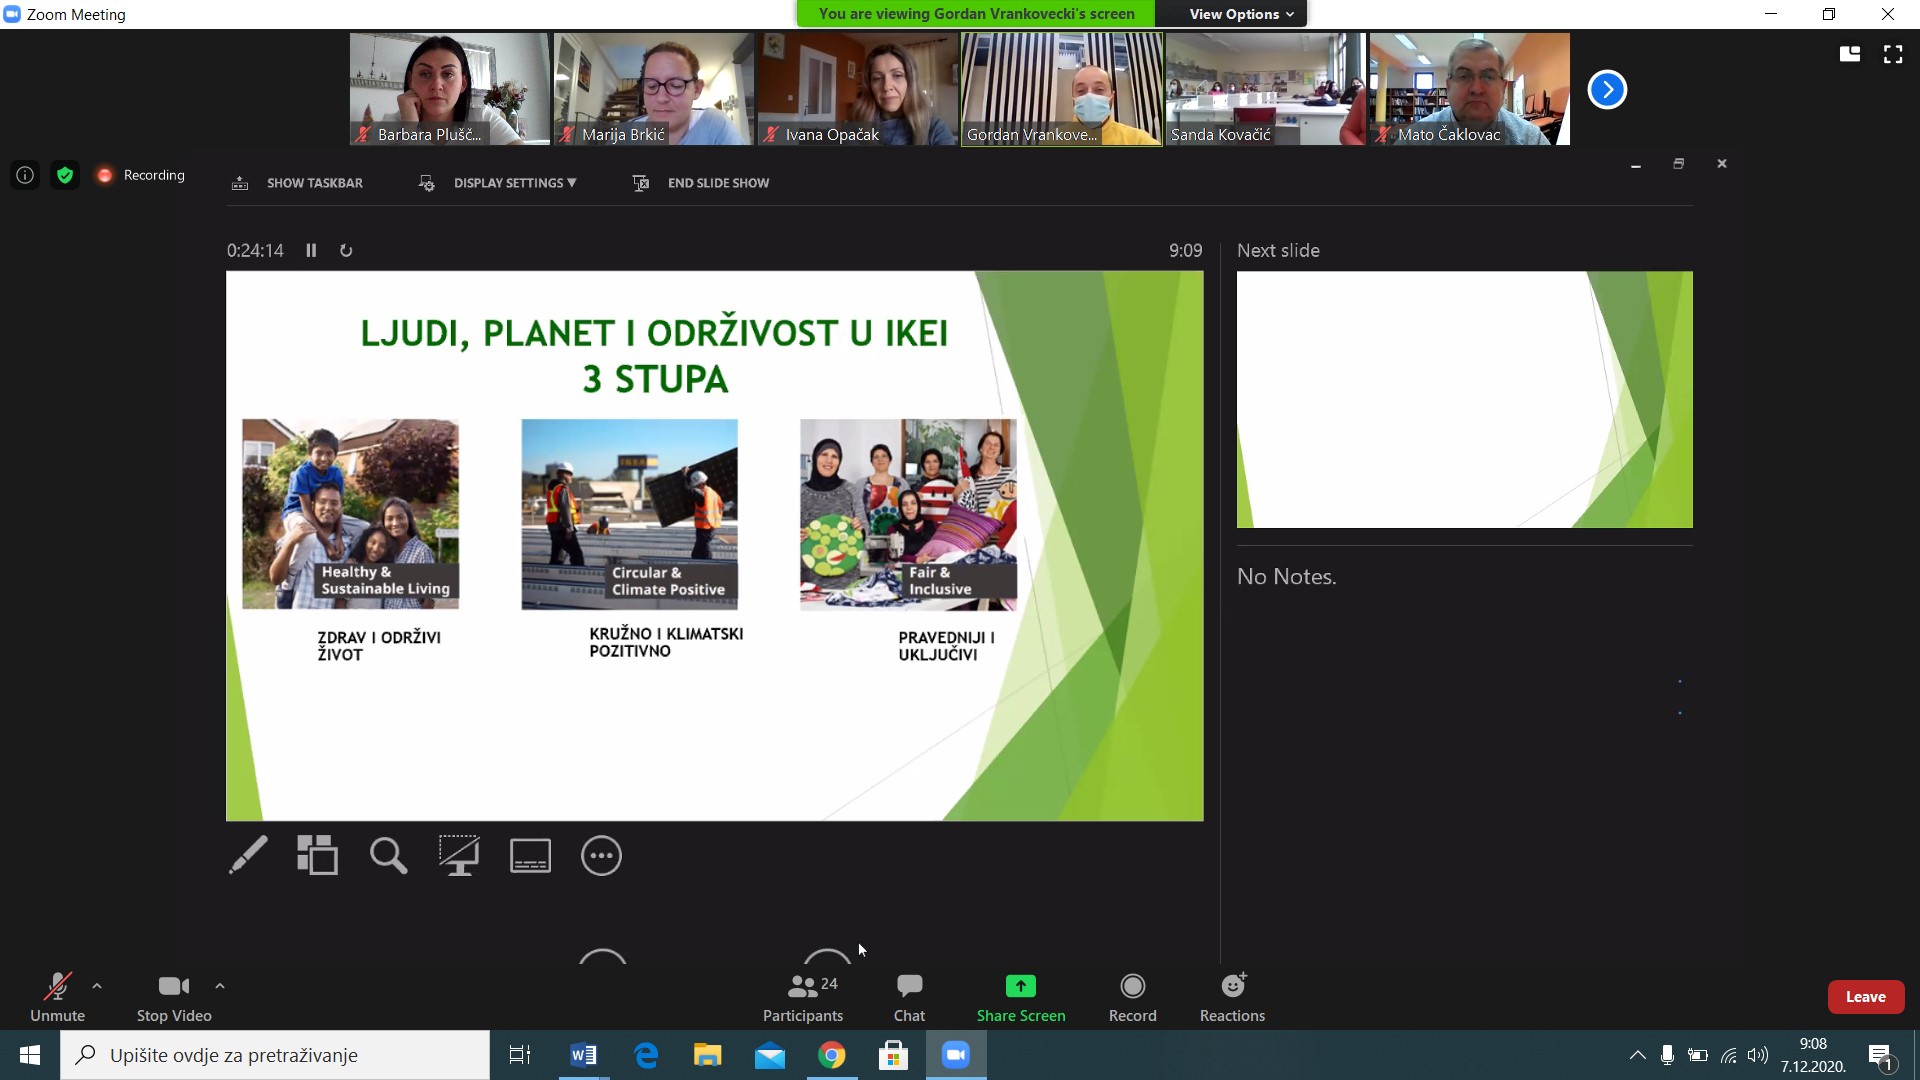Viewport: 1920px width, 1080px height.
Task: Open the Chat panel
Action: coord(909,997)
